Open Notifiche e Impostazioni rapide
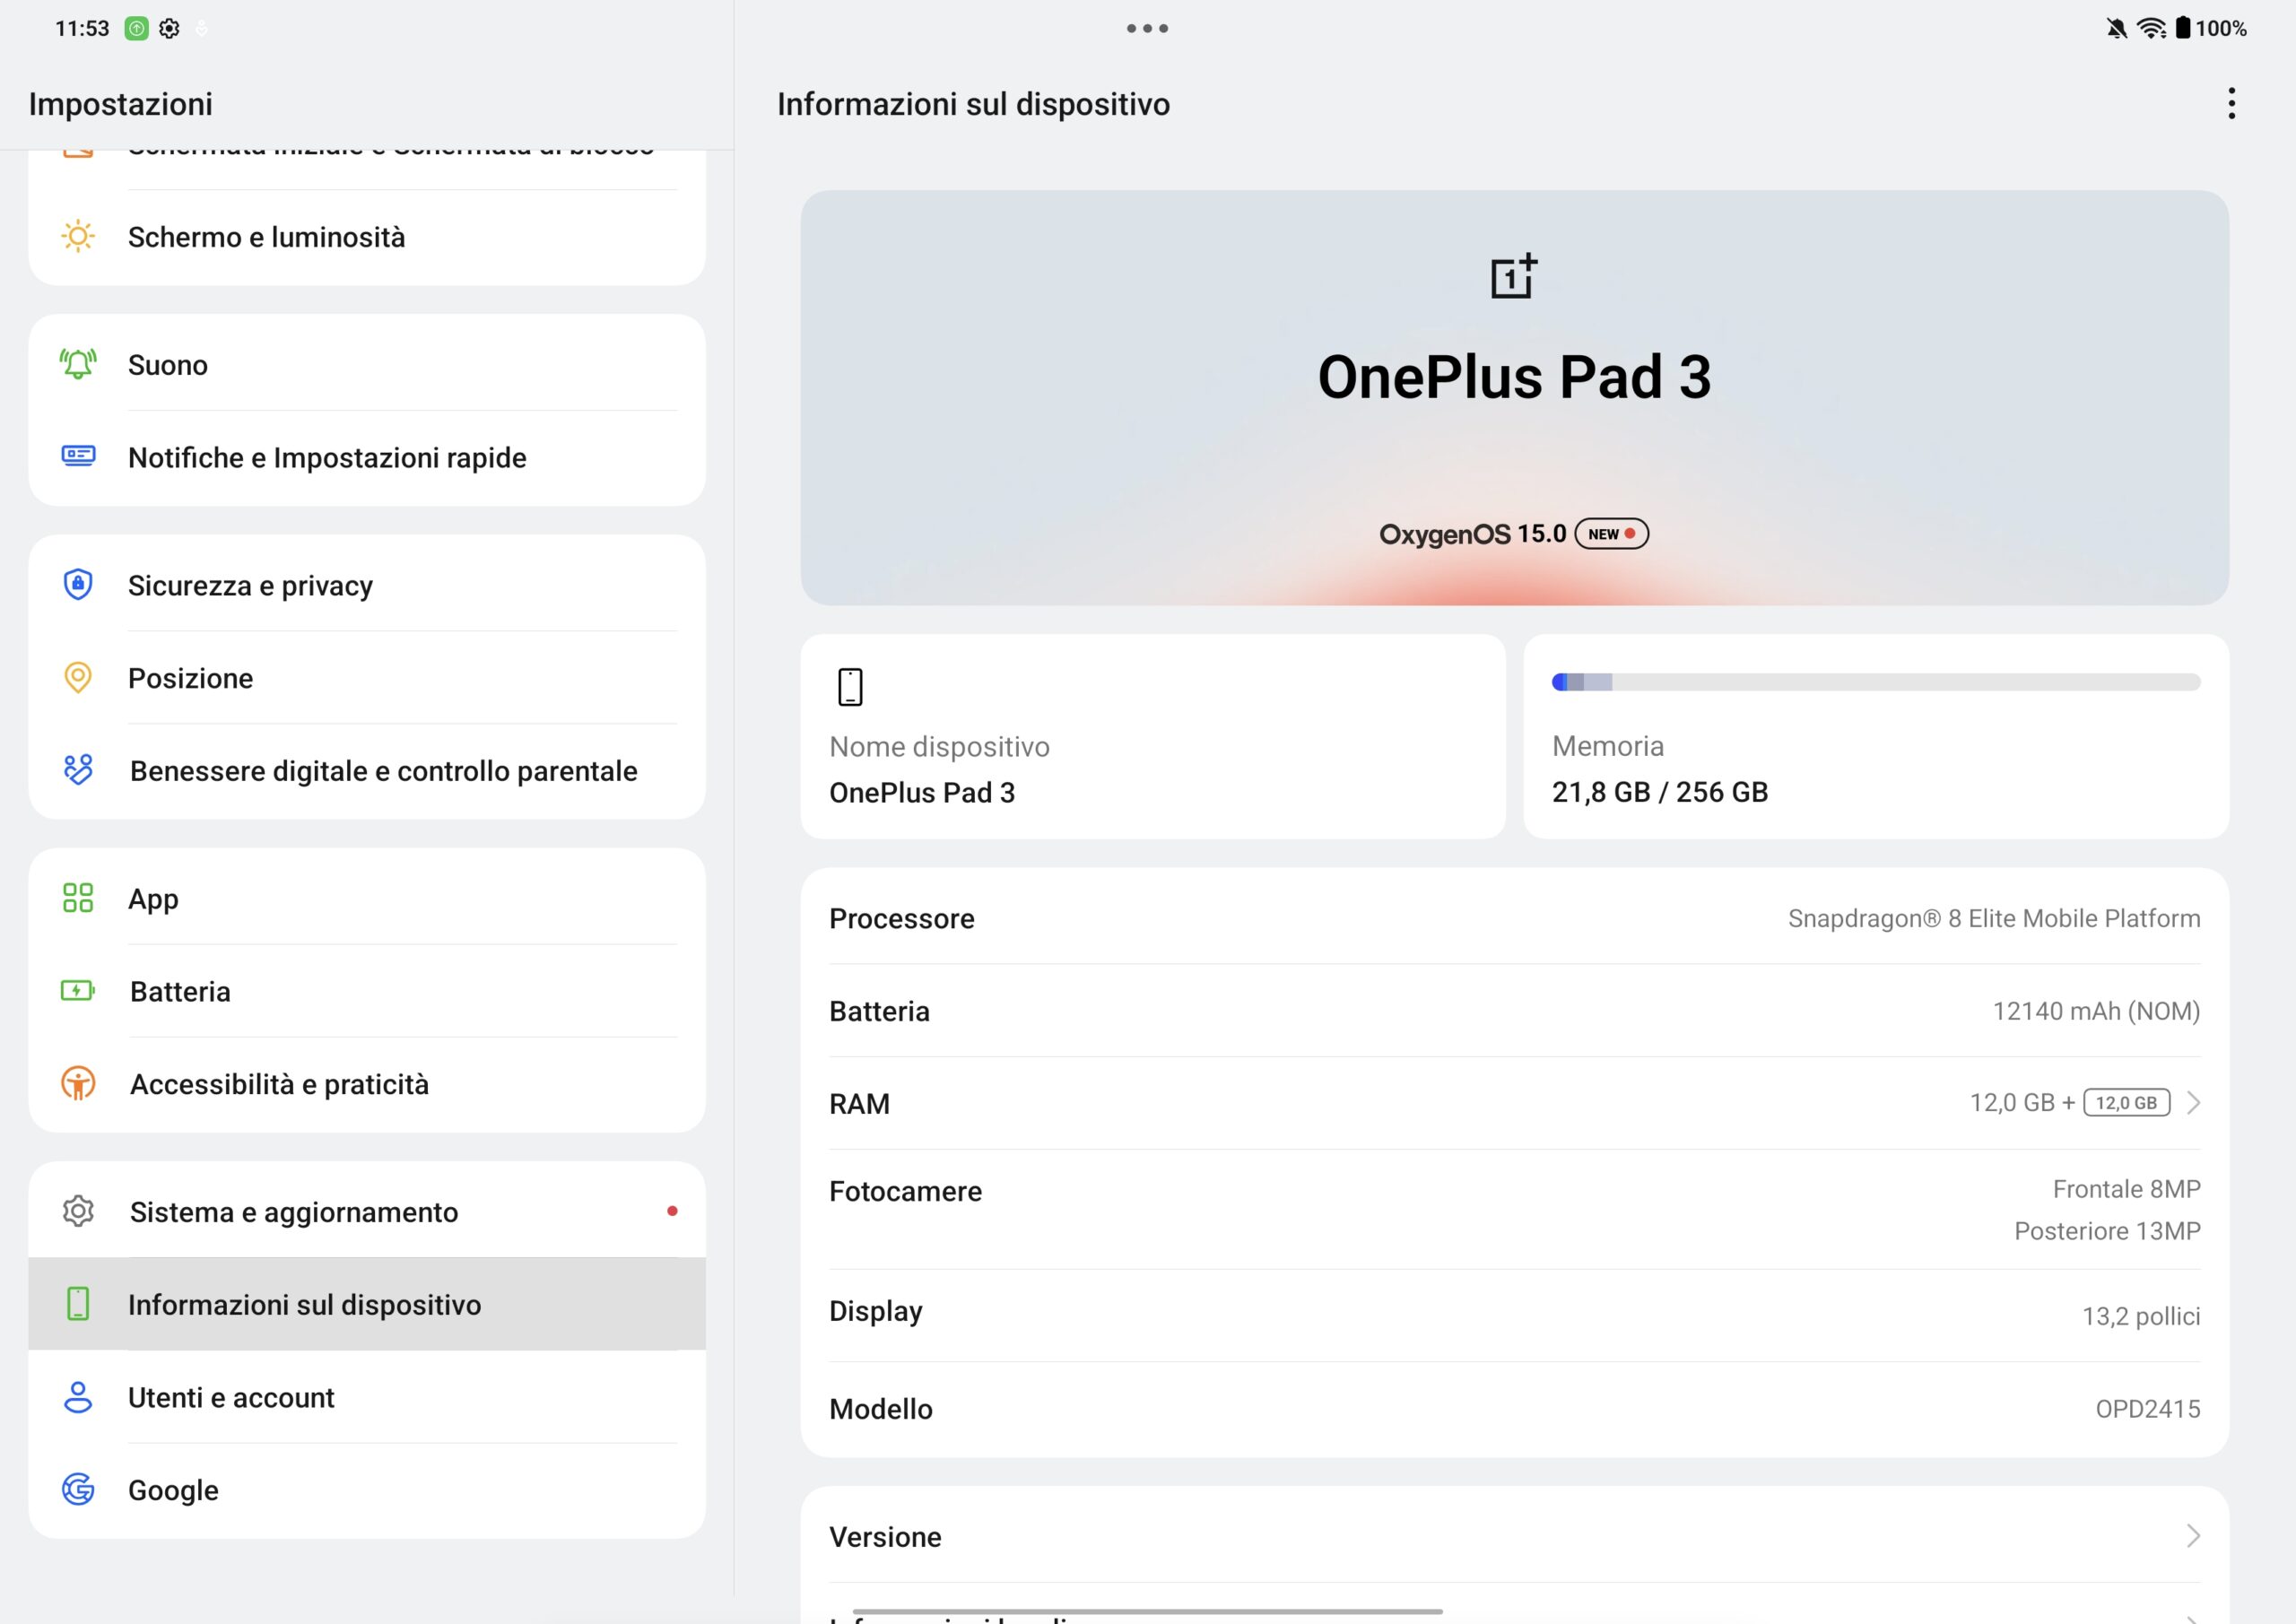 tap(367, 457)
